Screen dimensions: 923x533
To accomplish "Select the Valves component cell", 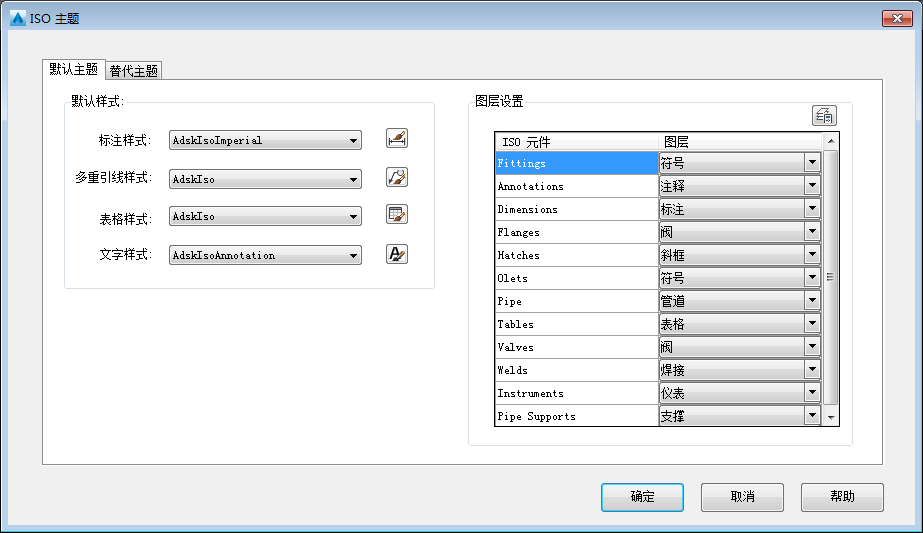I will click(577, 347).
